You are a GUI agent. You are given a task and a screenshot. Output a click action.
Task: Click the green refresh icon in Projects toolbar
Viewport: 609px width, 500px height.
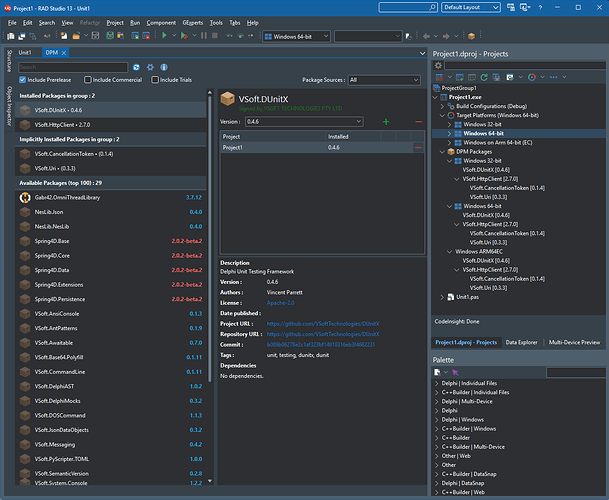tap(484, 77)
